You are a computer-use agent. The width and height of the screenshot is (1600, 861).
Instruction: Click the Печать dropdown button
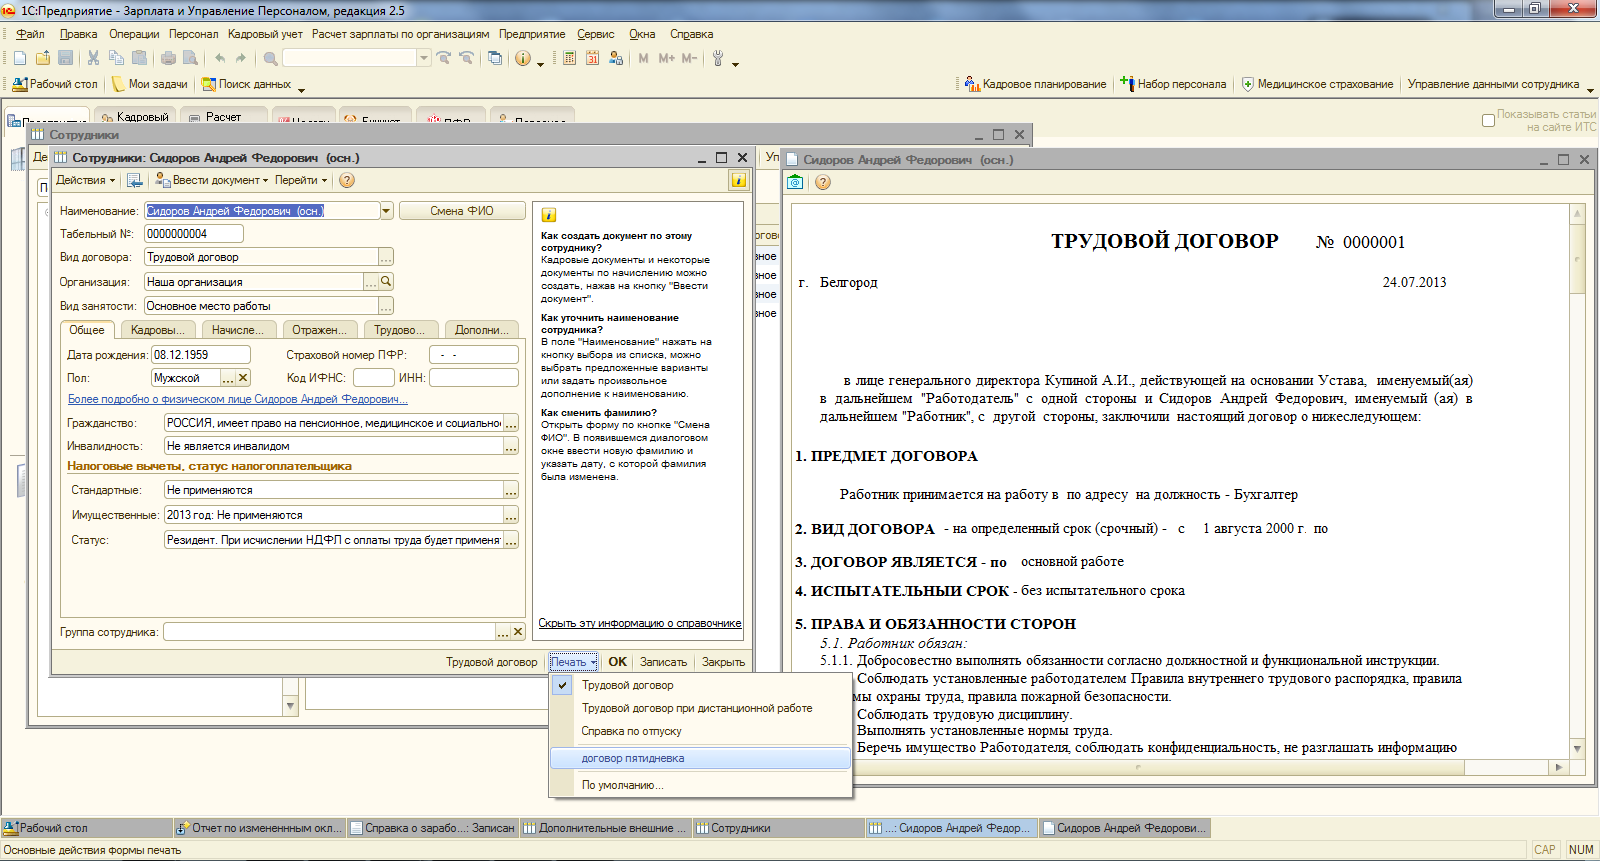click(x=573, y=662)
